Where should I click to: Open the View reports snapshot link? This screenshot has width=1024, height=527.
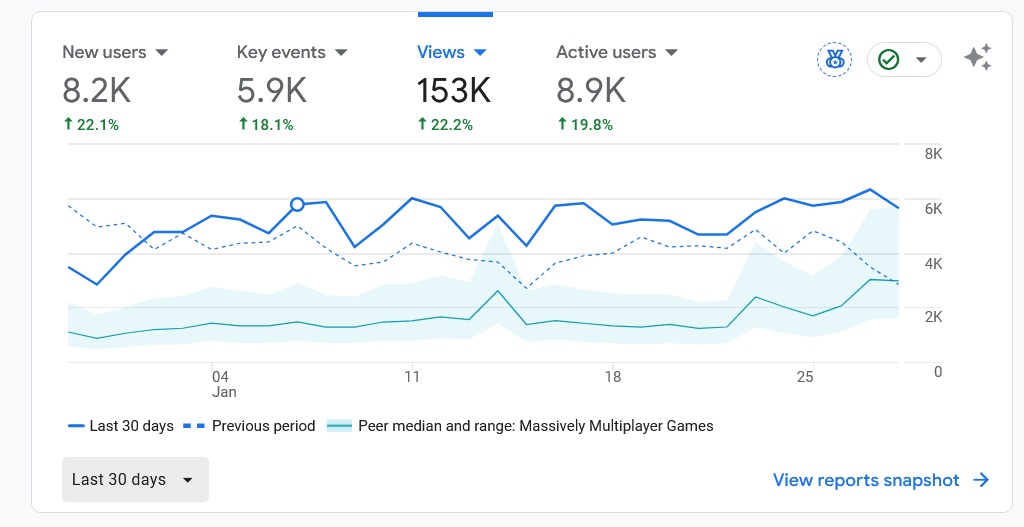[866, 480]
